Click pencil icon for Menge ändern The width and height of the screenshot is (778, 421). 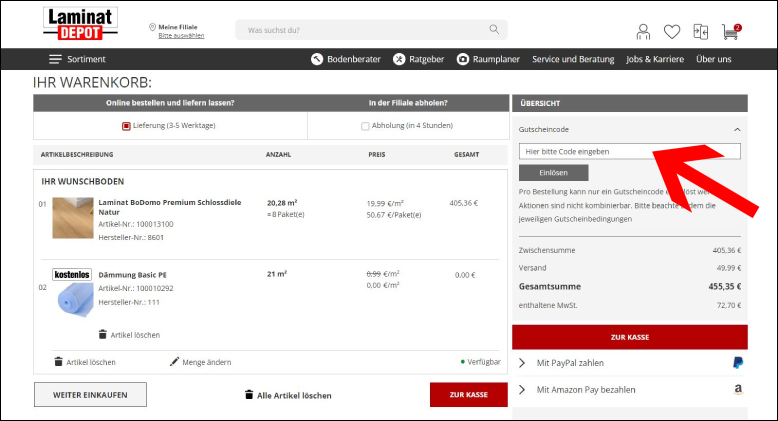(174, 361)
